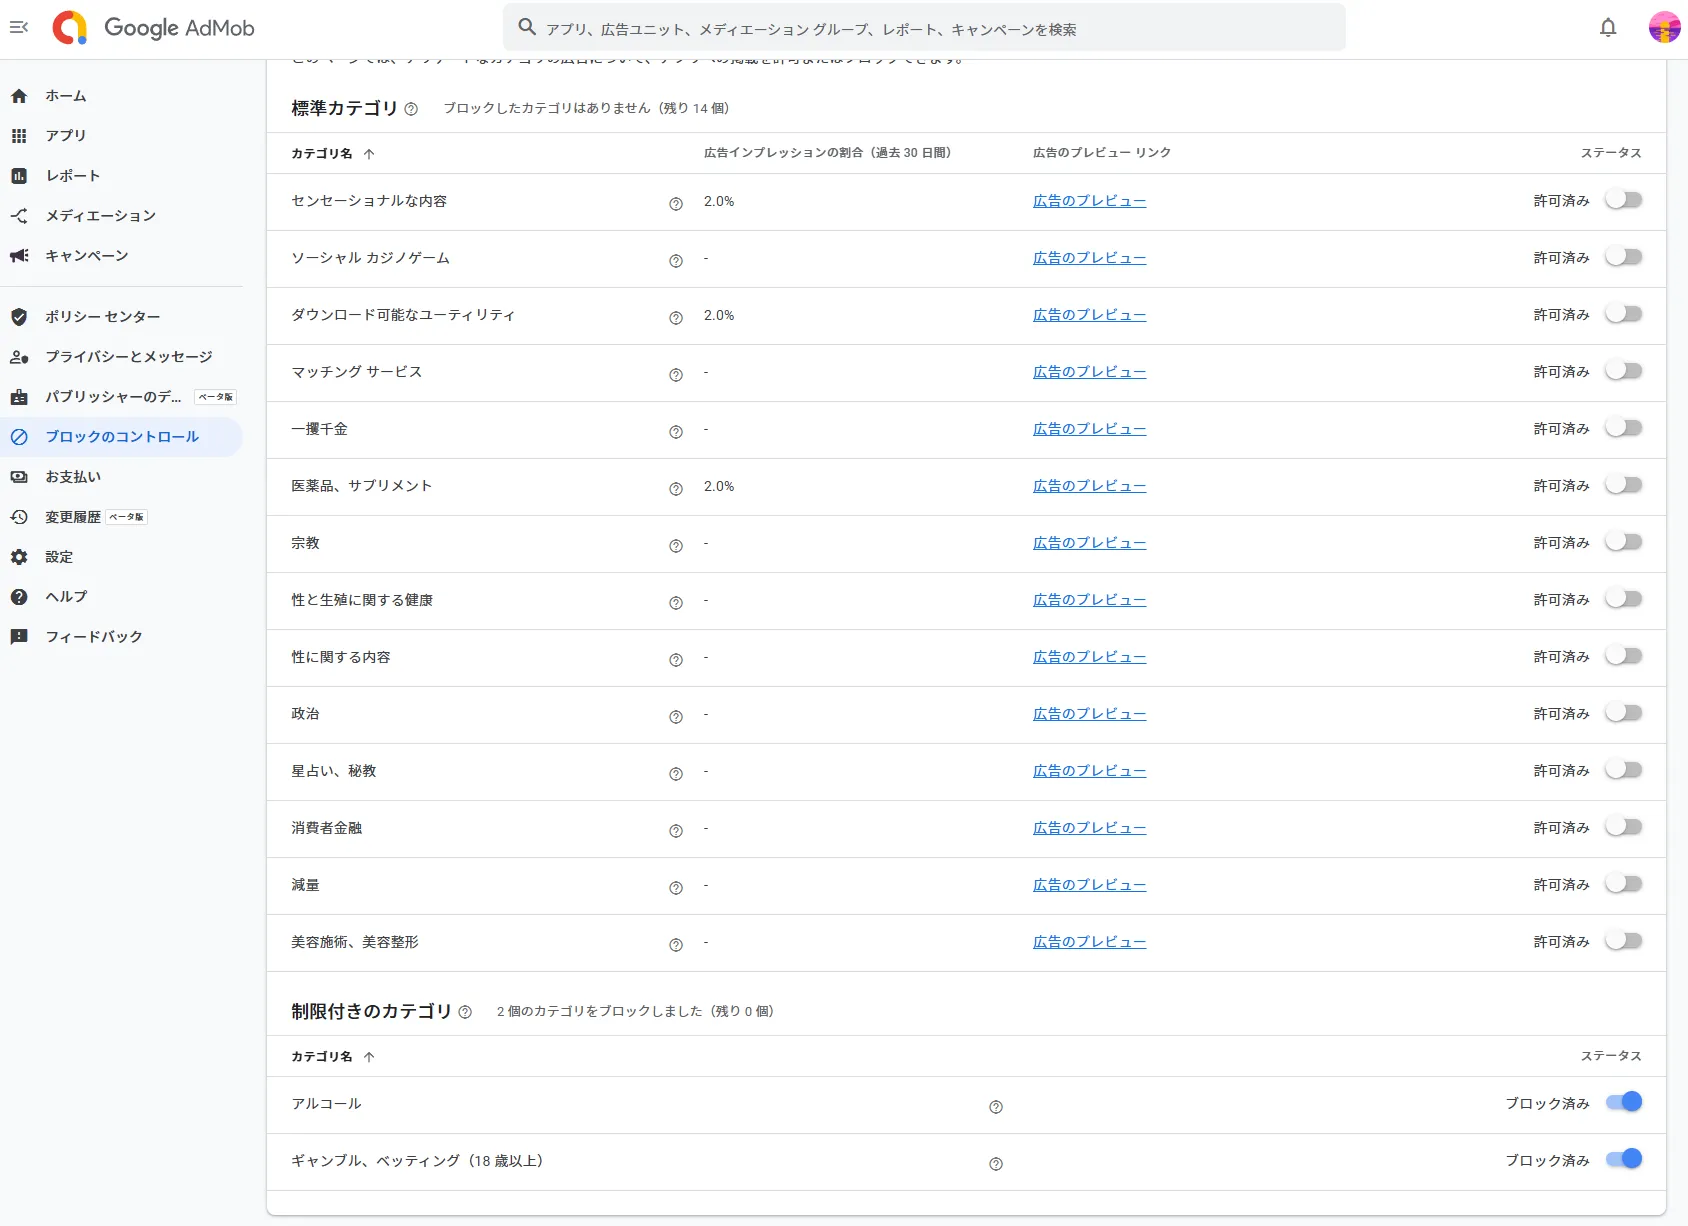Toggle block for 宗教 category
This screenshot has width=1688, height=1226.
point(1624,542)
